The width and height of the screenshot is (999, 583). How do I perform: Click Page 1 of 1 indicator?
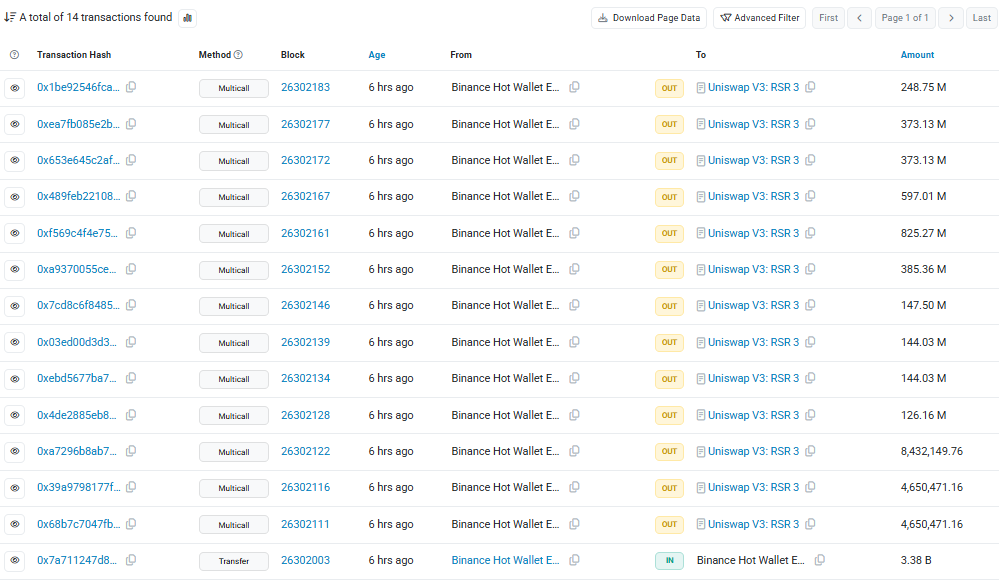click(905, 18)
